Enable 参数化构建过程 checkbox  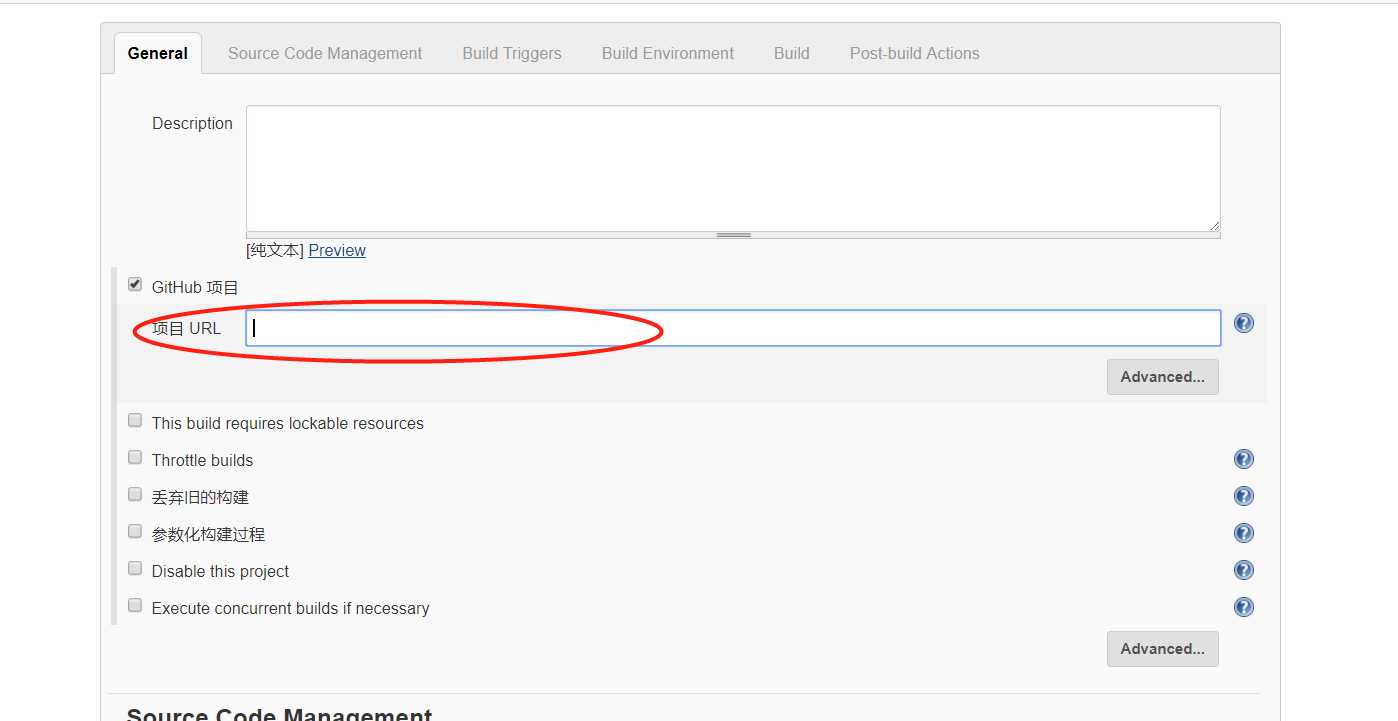pyautogui.click(x=135, y=532)
